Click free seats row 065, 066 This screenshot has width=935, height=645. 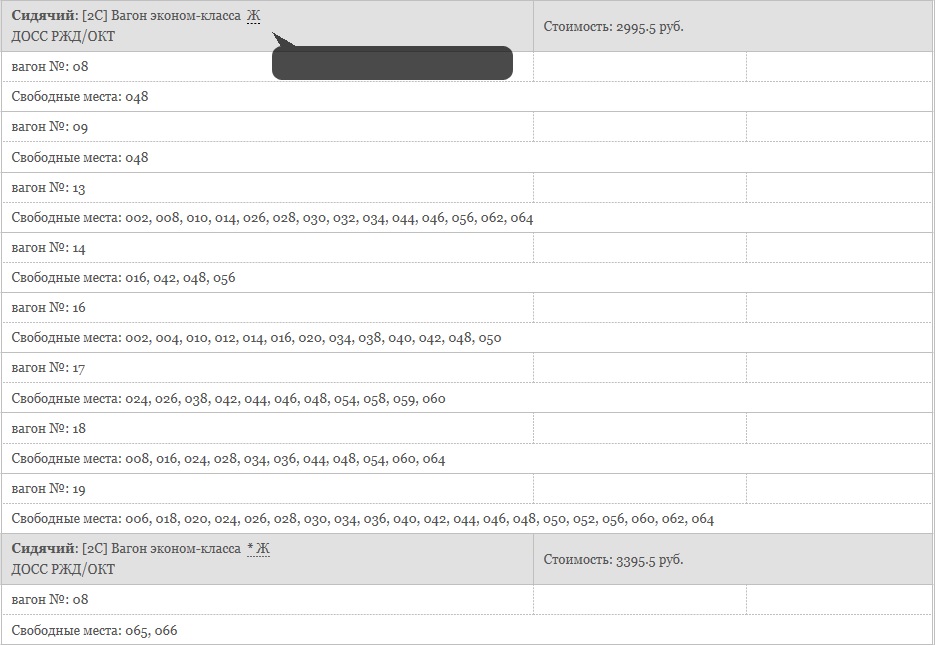pyautogui.click(x=468, y=630)
